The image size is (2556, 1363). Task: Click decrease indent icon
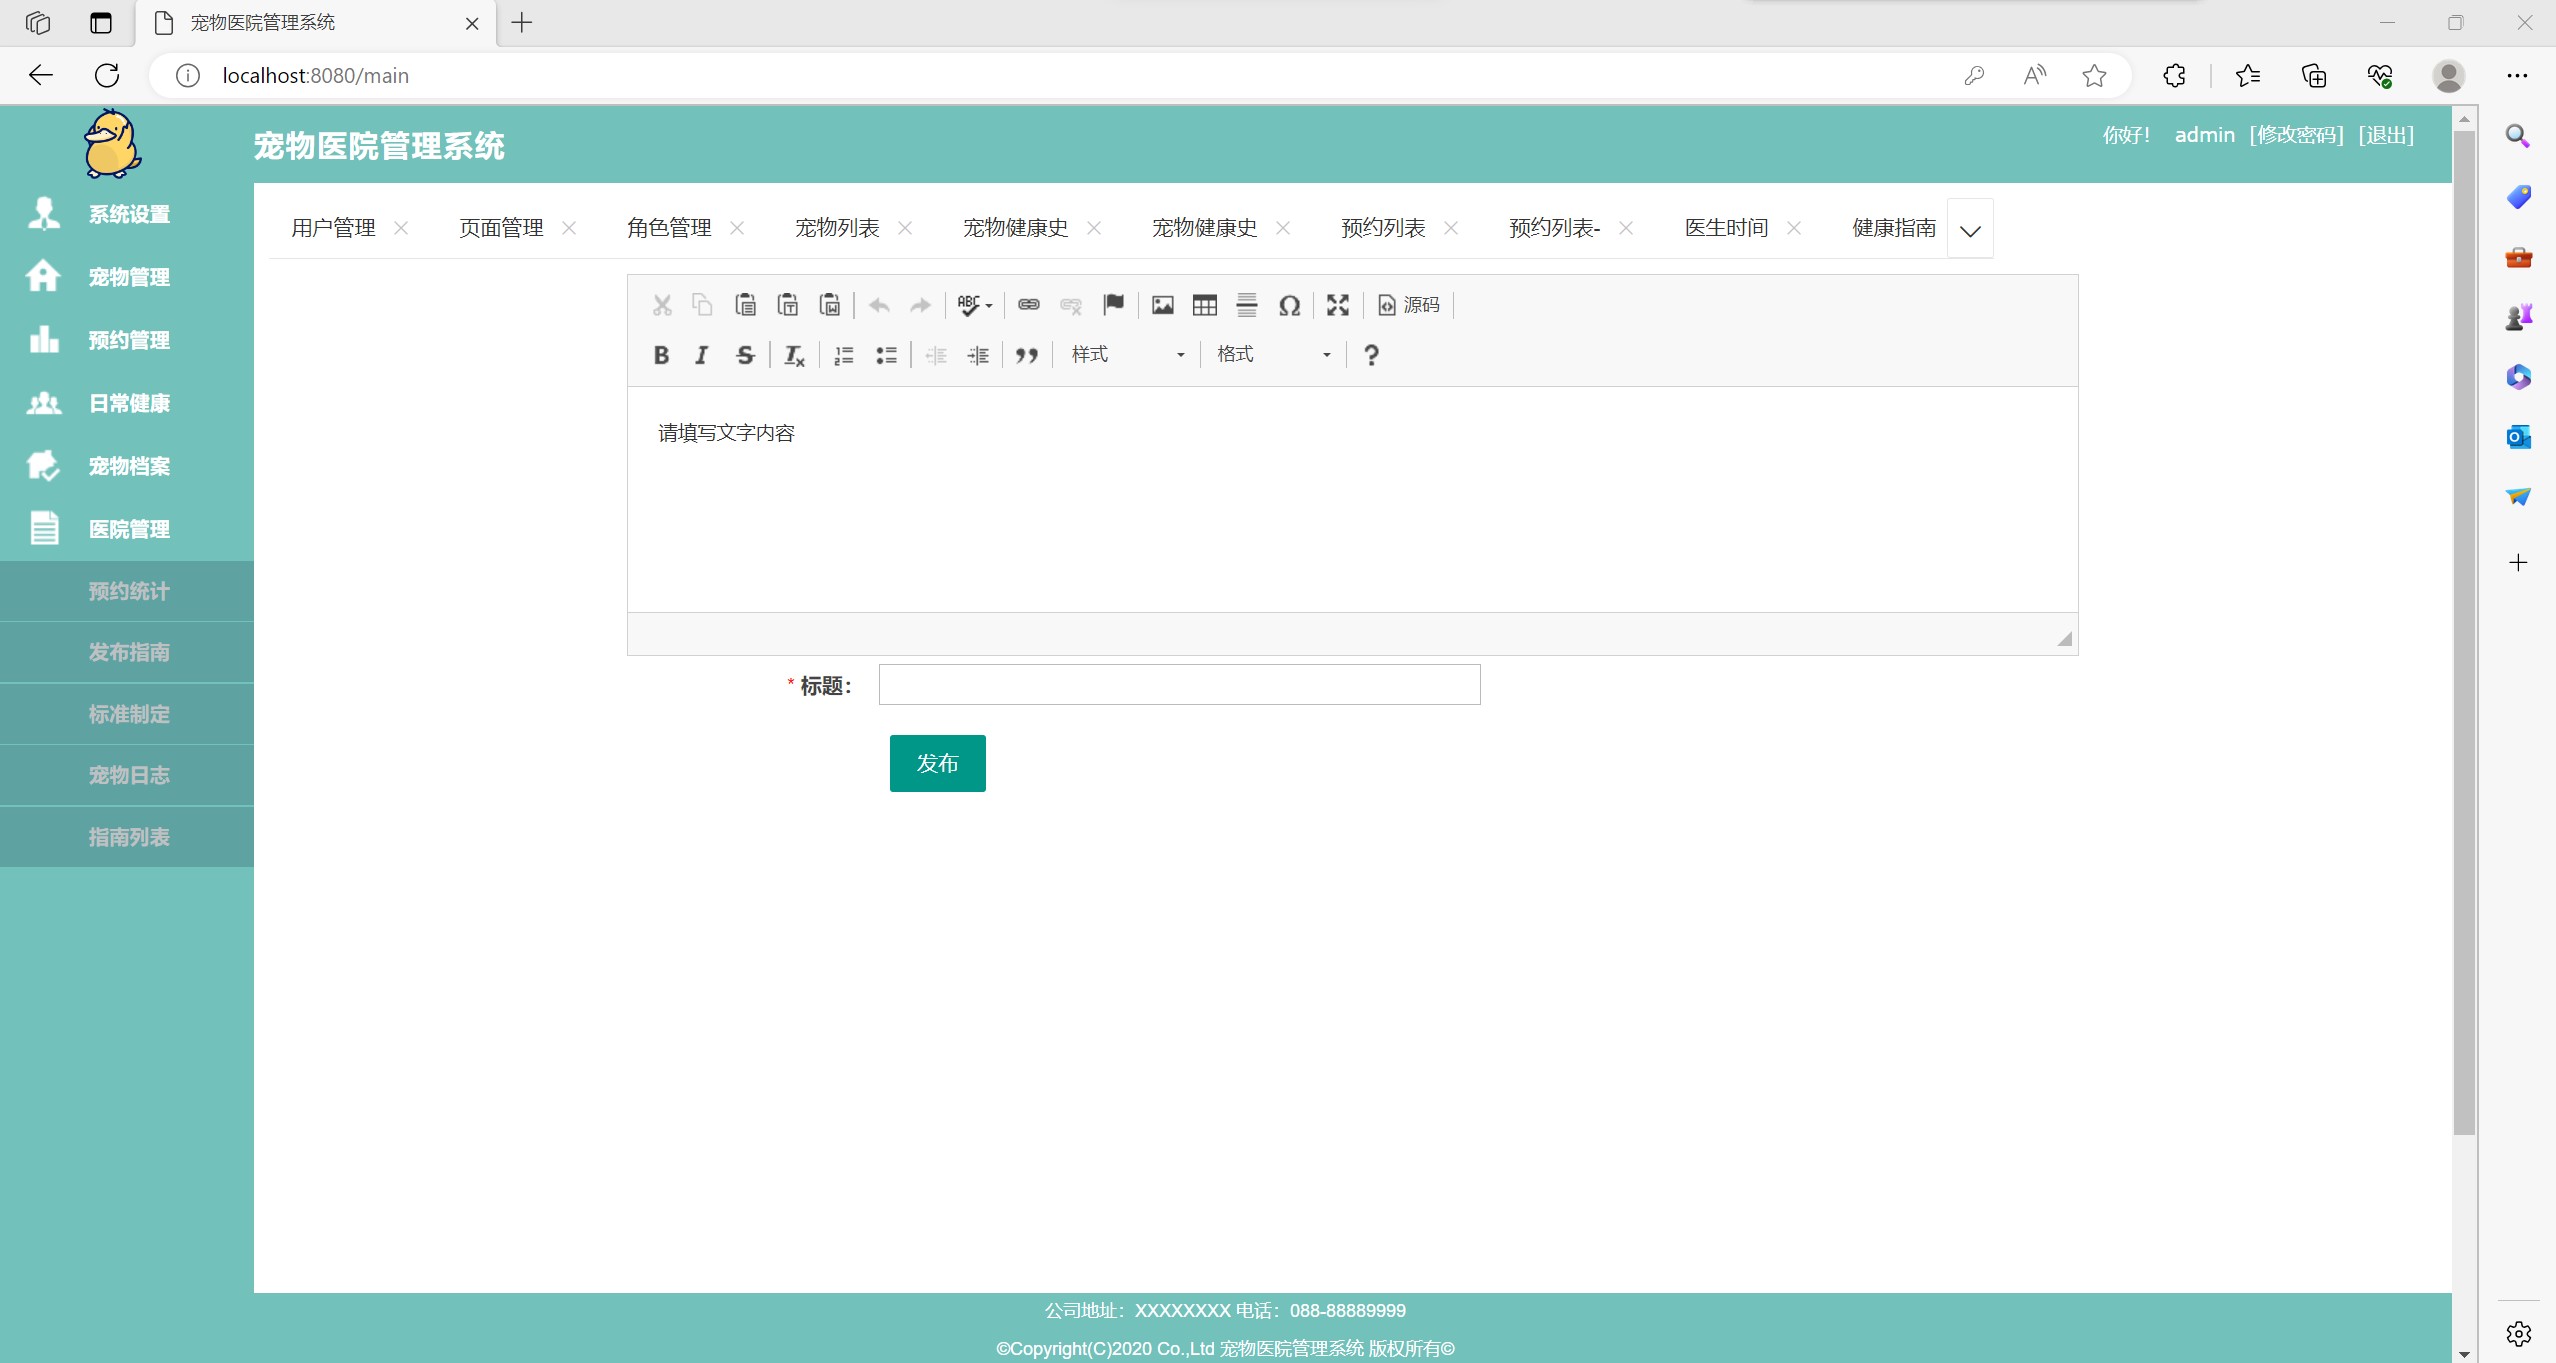pyautogui.click(x=936, y=355)
